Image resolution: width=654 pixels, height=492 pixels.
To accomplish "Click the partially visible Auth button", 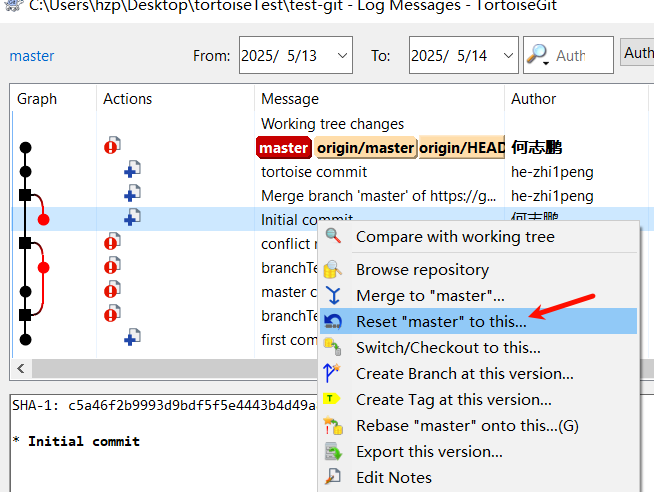I will [x=637, y=53].
